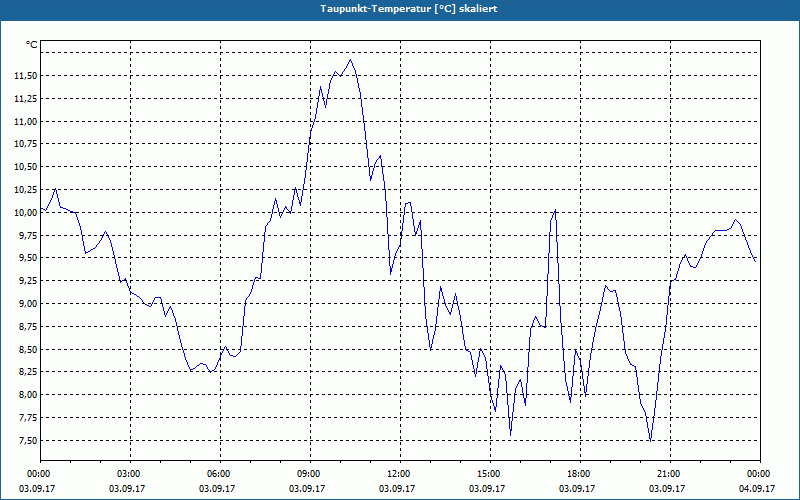Select the 06:00 time label
This screenshot has width=800, height=500.
coord(220,474)
